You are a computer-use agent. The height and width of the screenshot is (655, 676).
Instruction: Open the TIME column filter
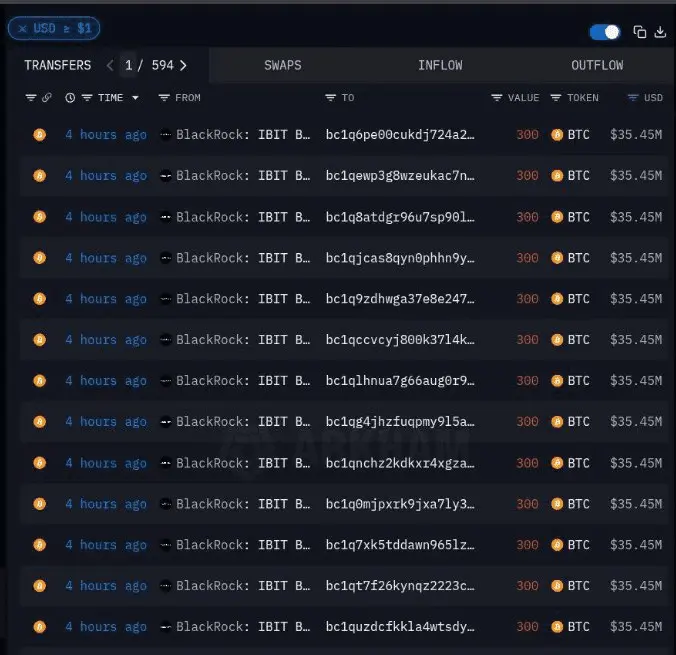[x=87, y=98]
